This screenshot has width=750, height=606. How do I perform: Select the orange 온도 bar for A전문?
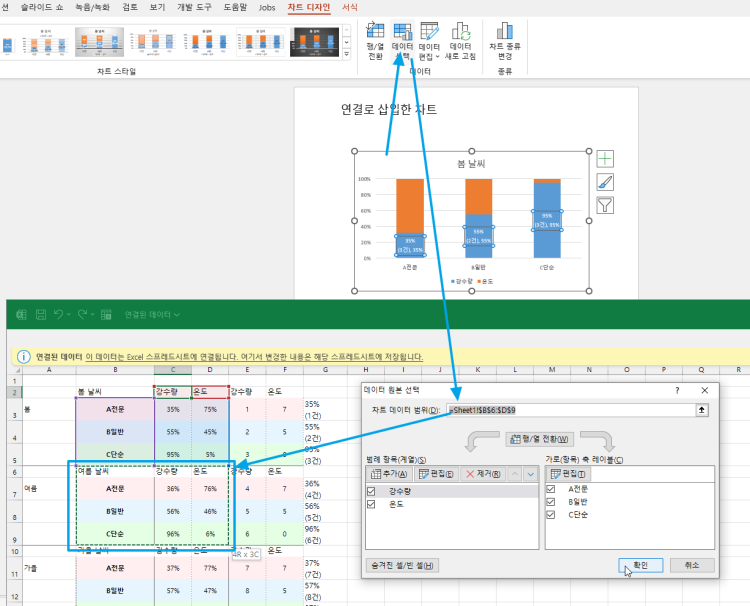410,206
